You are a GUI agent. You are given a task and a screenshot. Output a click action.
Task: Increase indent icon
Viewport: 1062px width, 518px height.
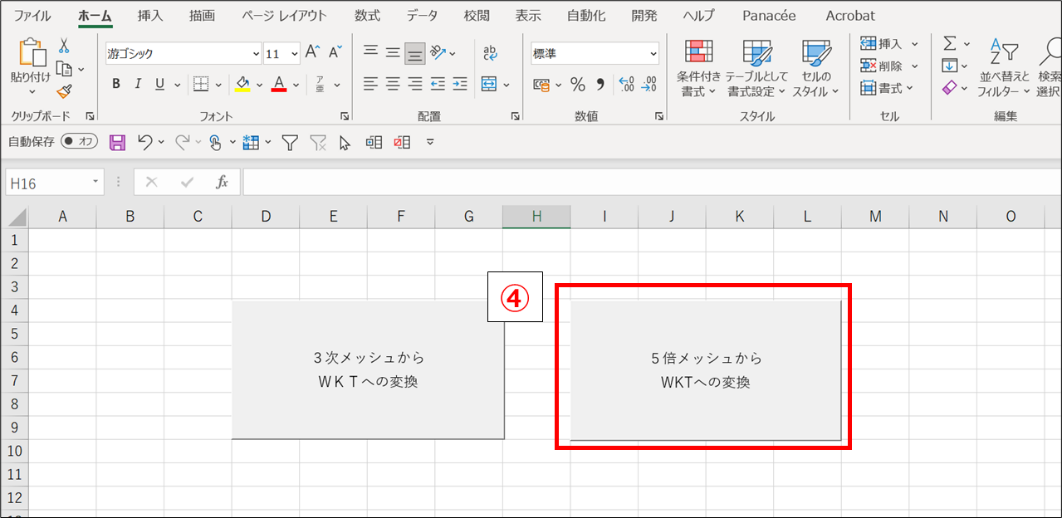461,84
